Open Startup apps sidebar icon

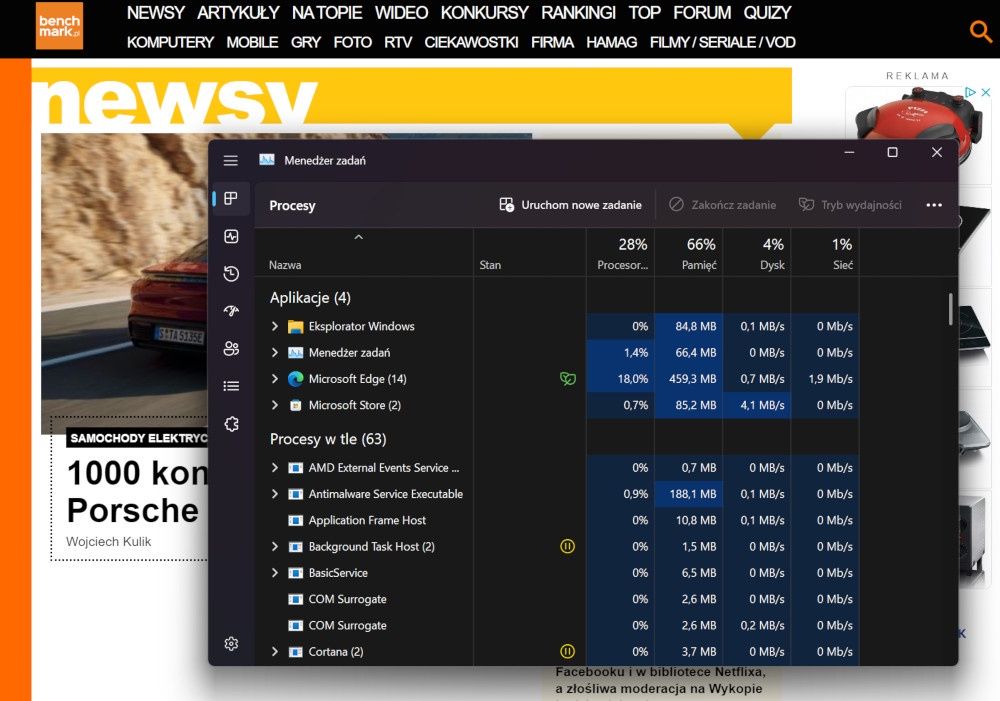[231, 311]
